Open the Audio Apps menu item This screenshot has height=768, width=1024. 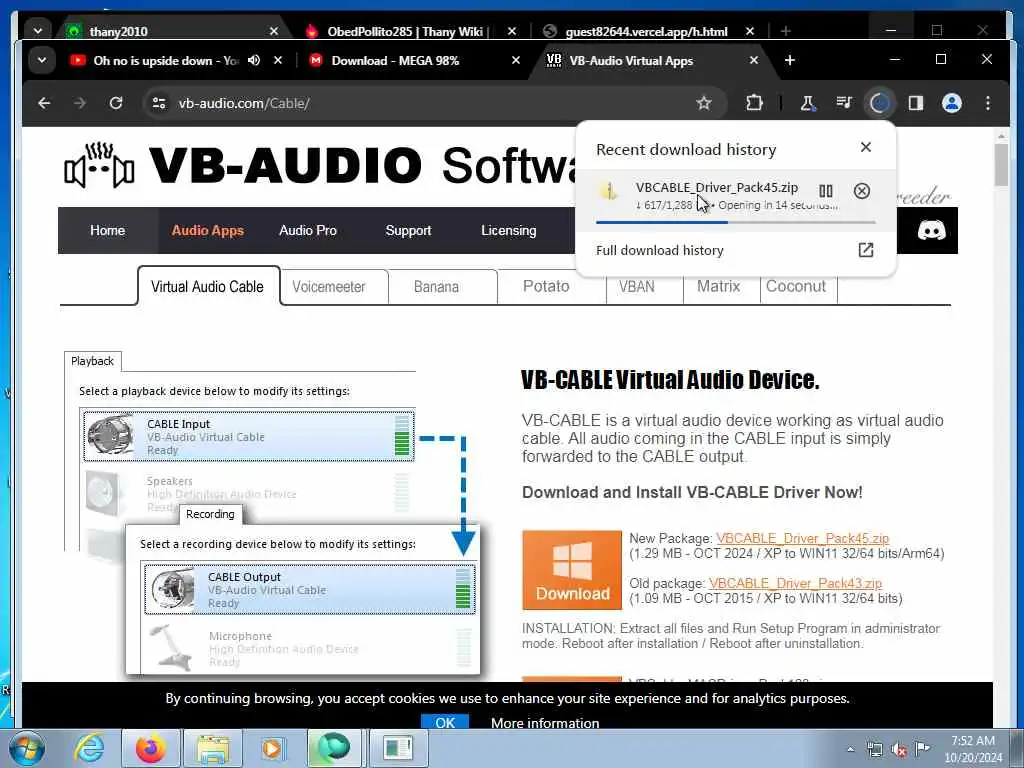click(x=208, y=231)
